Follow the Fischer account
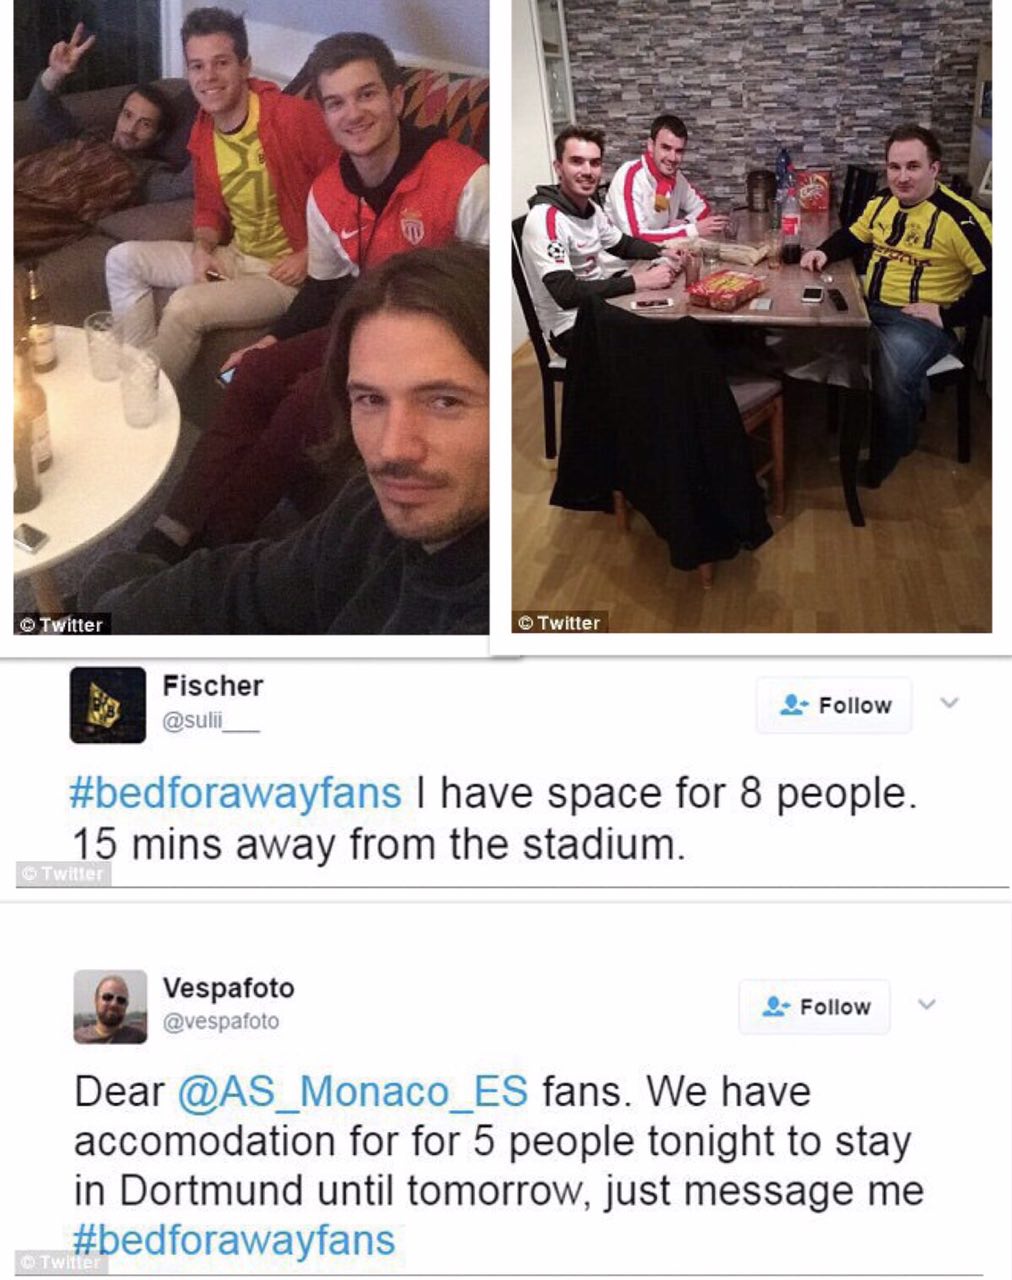Screen dimensions: 1012x1280 coord(834,705)
